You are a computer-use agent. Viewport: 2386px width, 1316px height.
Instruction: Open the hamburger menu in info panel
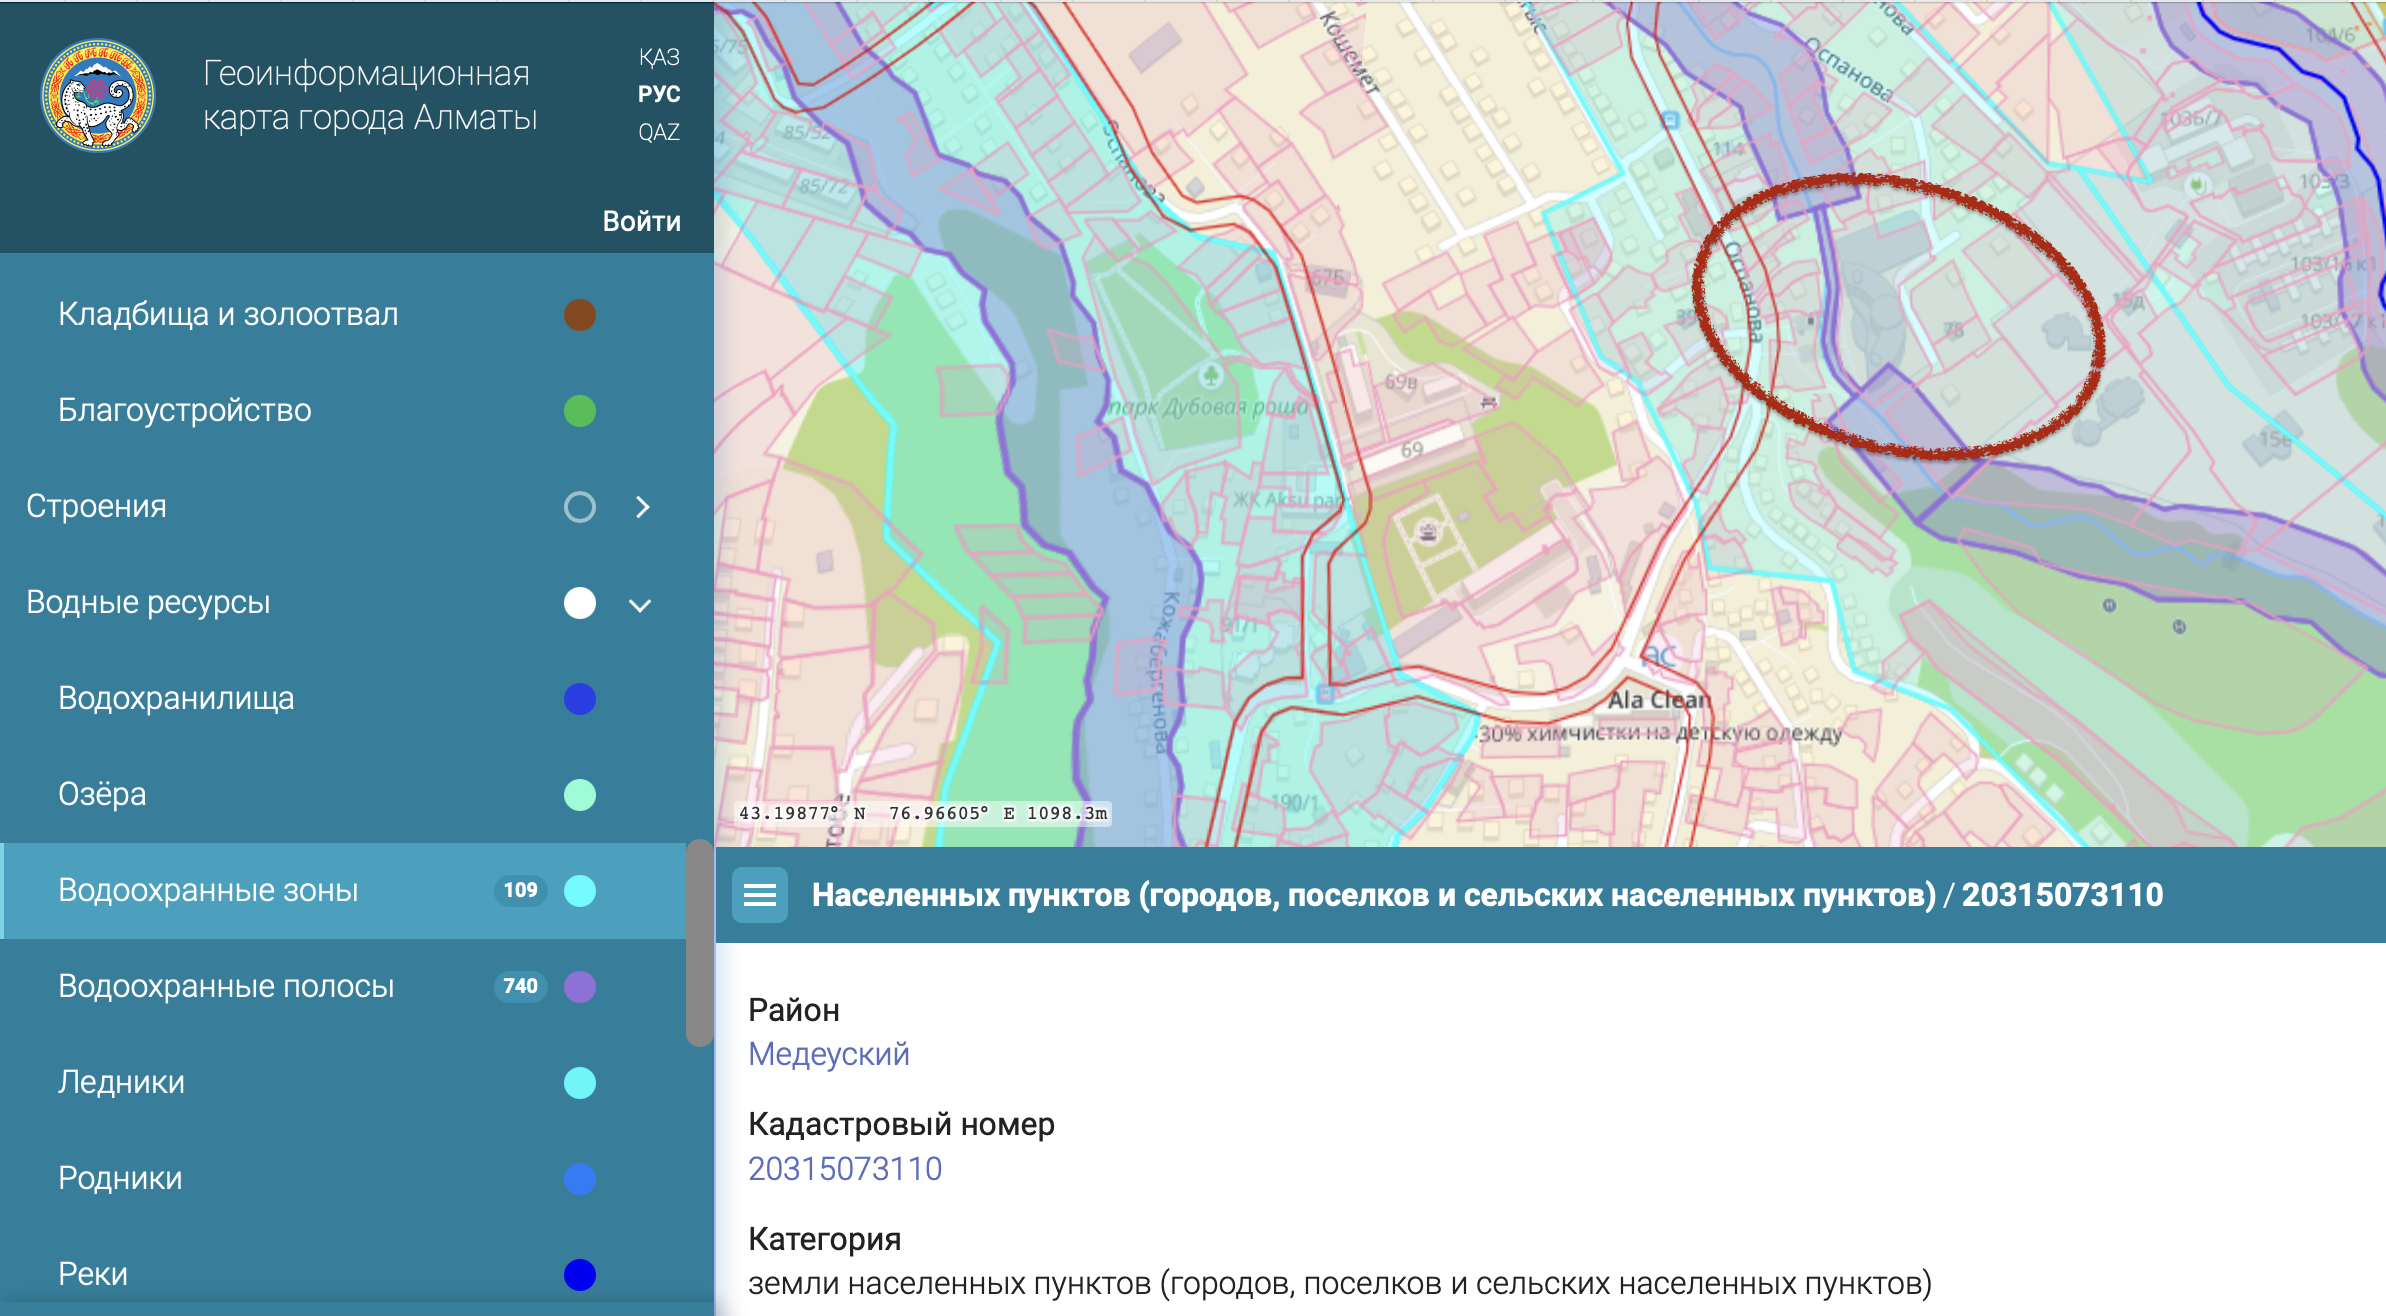(760, 894)
